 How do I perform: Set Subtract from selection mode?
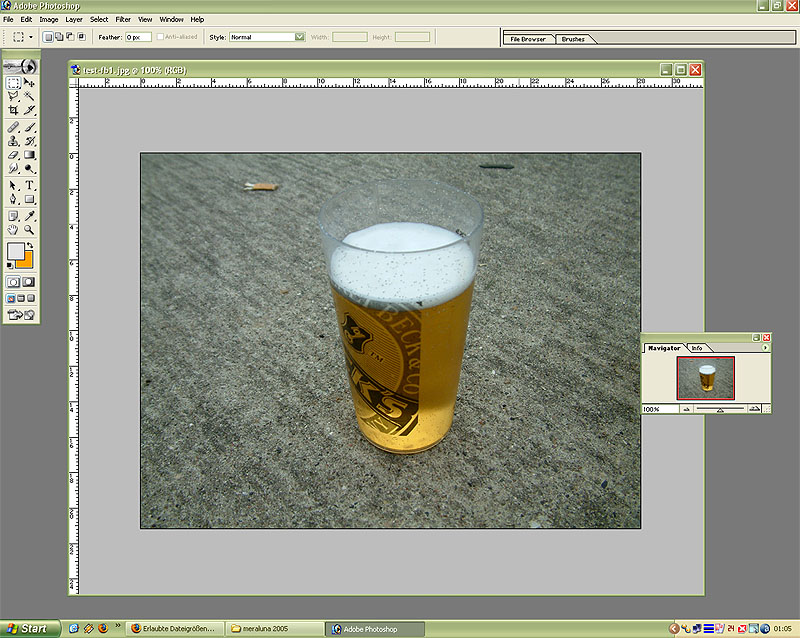pyautogui.click(x=70, y=37)
